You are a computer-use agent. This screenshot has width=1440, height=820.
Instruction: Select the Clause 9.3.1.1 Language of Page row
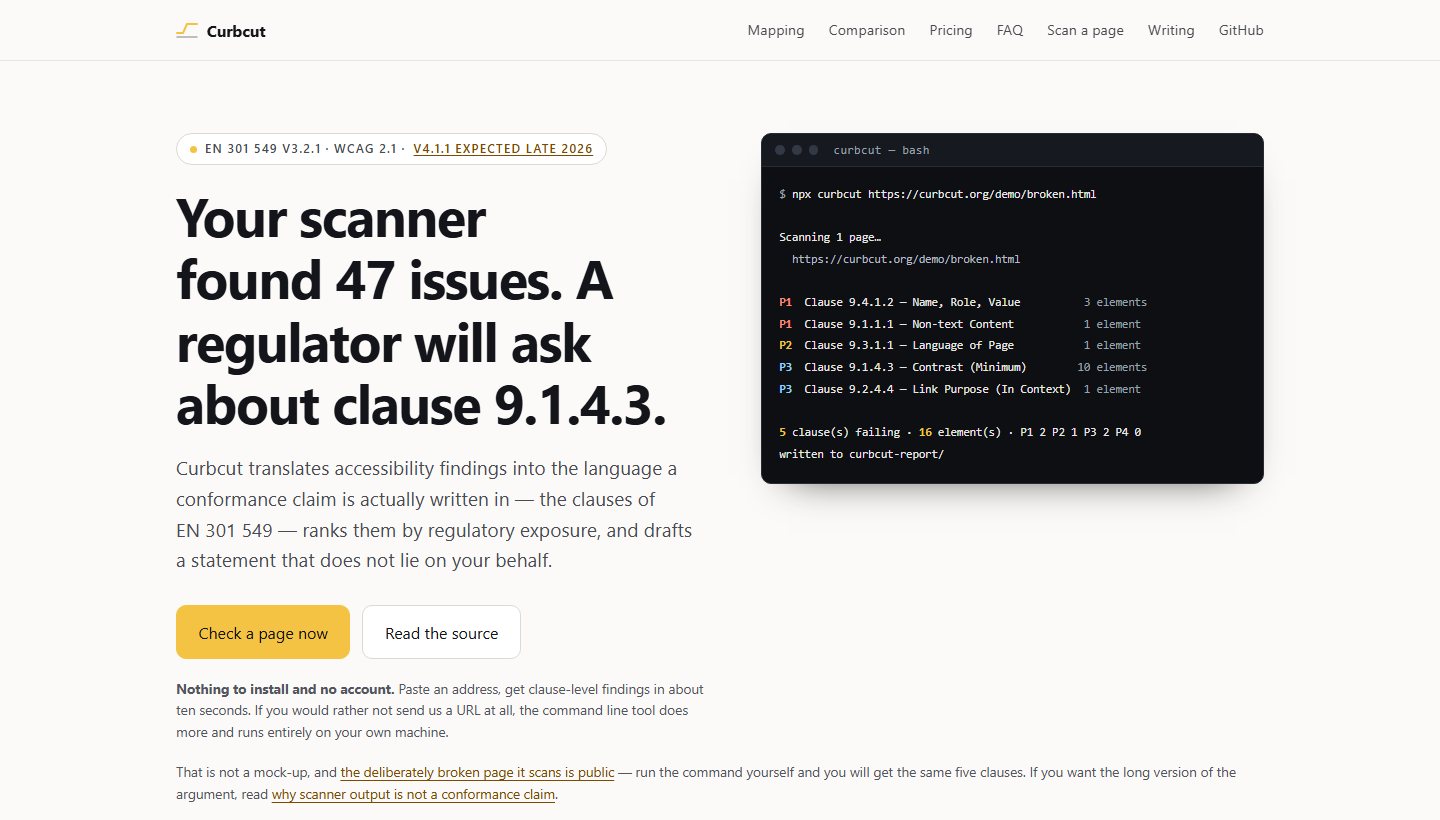pyautogui.click(x=960, y=345)
